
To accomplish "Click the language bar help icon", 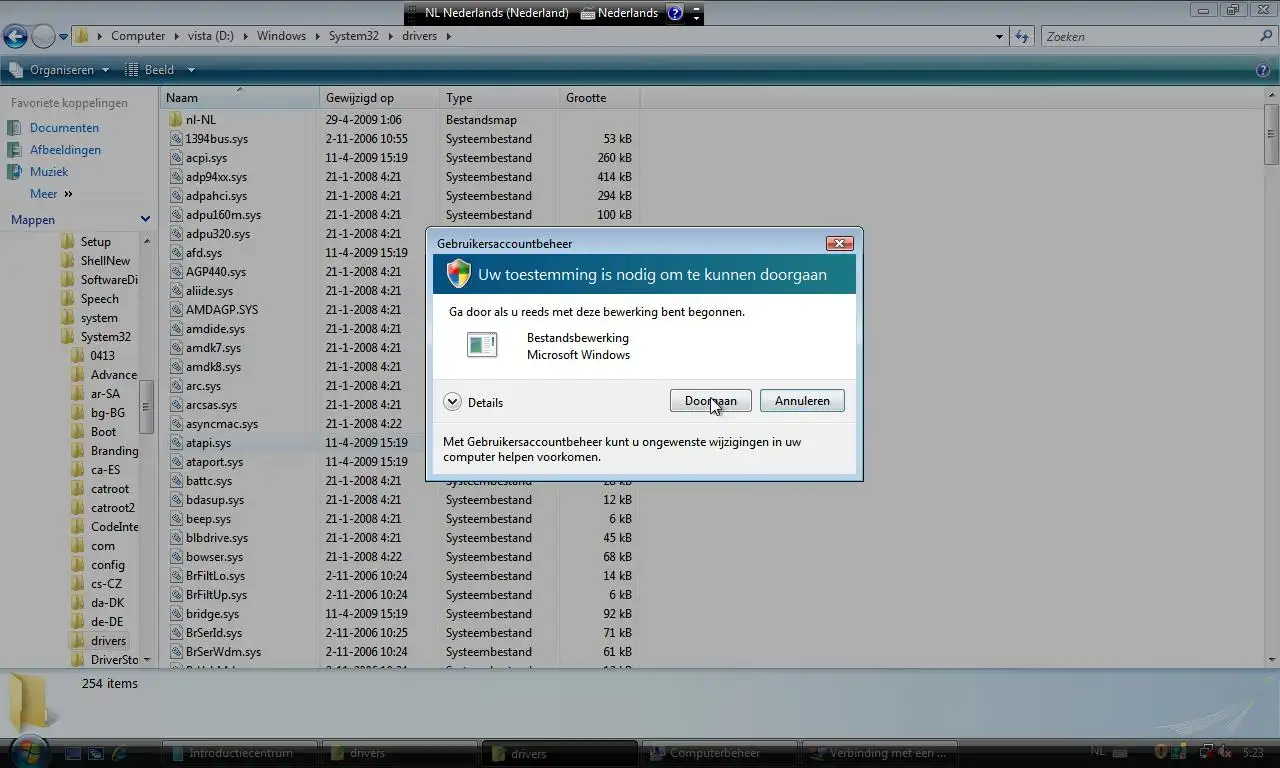I will pyautogui.click(x=675, y=13).
